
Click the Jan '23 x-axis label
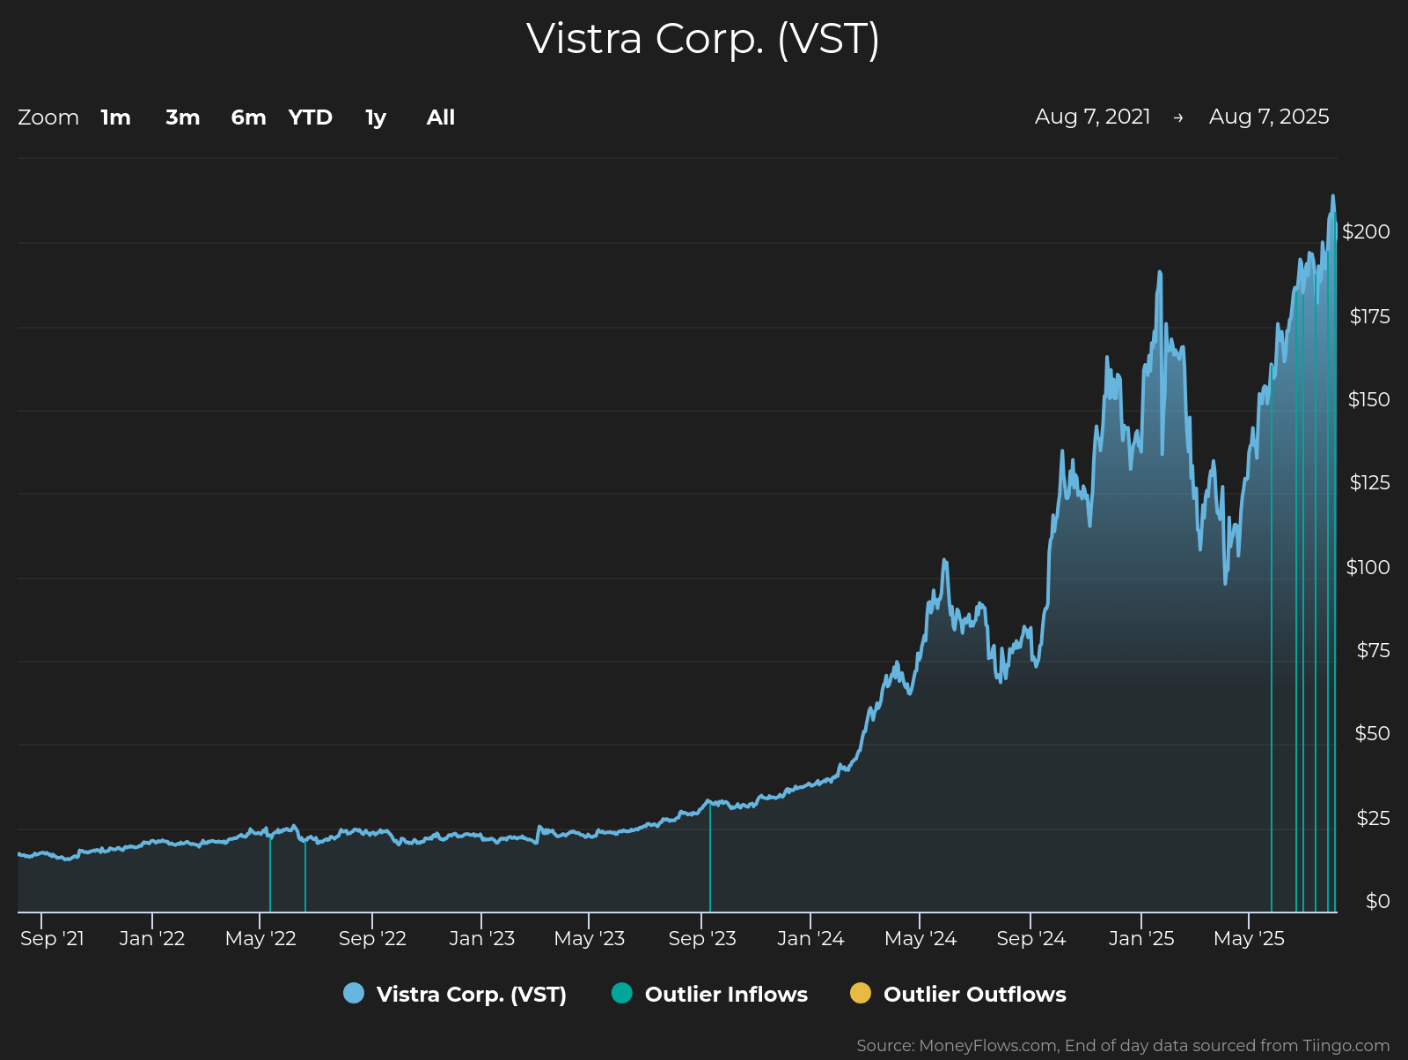pos(482,939)
